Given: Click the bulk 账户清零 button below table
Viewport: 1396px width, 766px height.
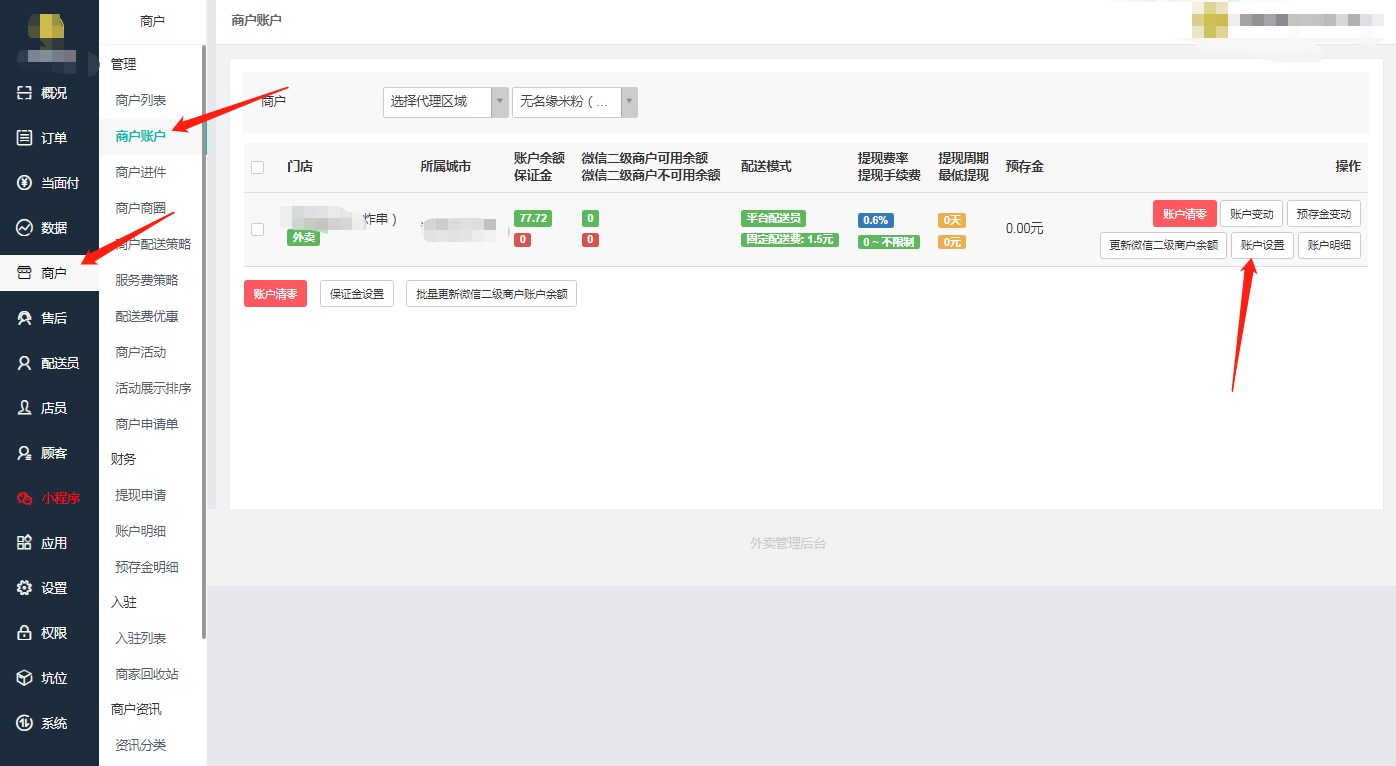Looking at the screenshot, I should click(x=275, y=294).
